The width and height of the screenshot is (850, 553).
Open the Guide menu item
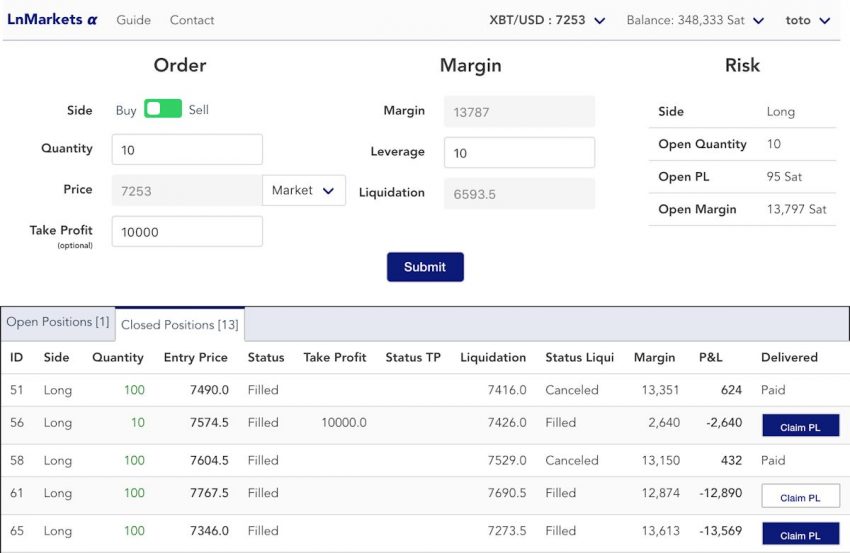134,20
